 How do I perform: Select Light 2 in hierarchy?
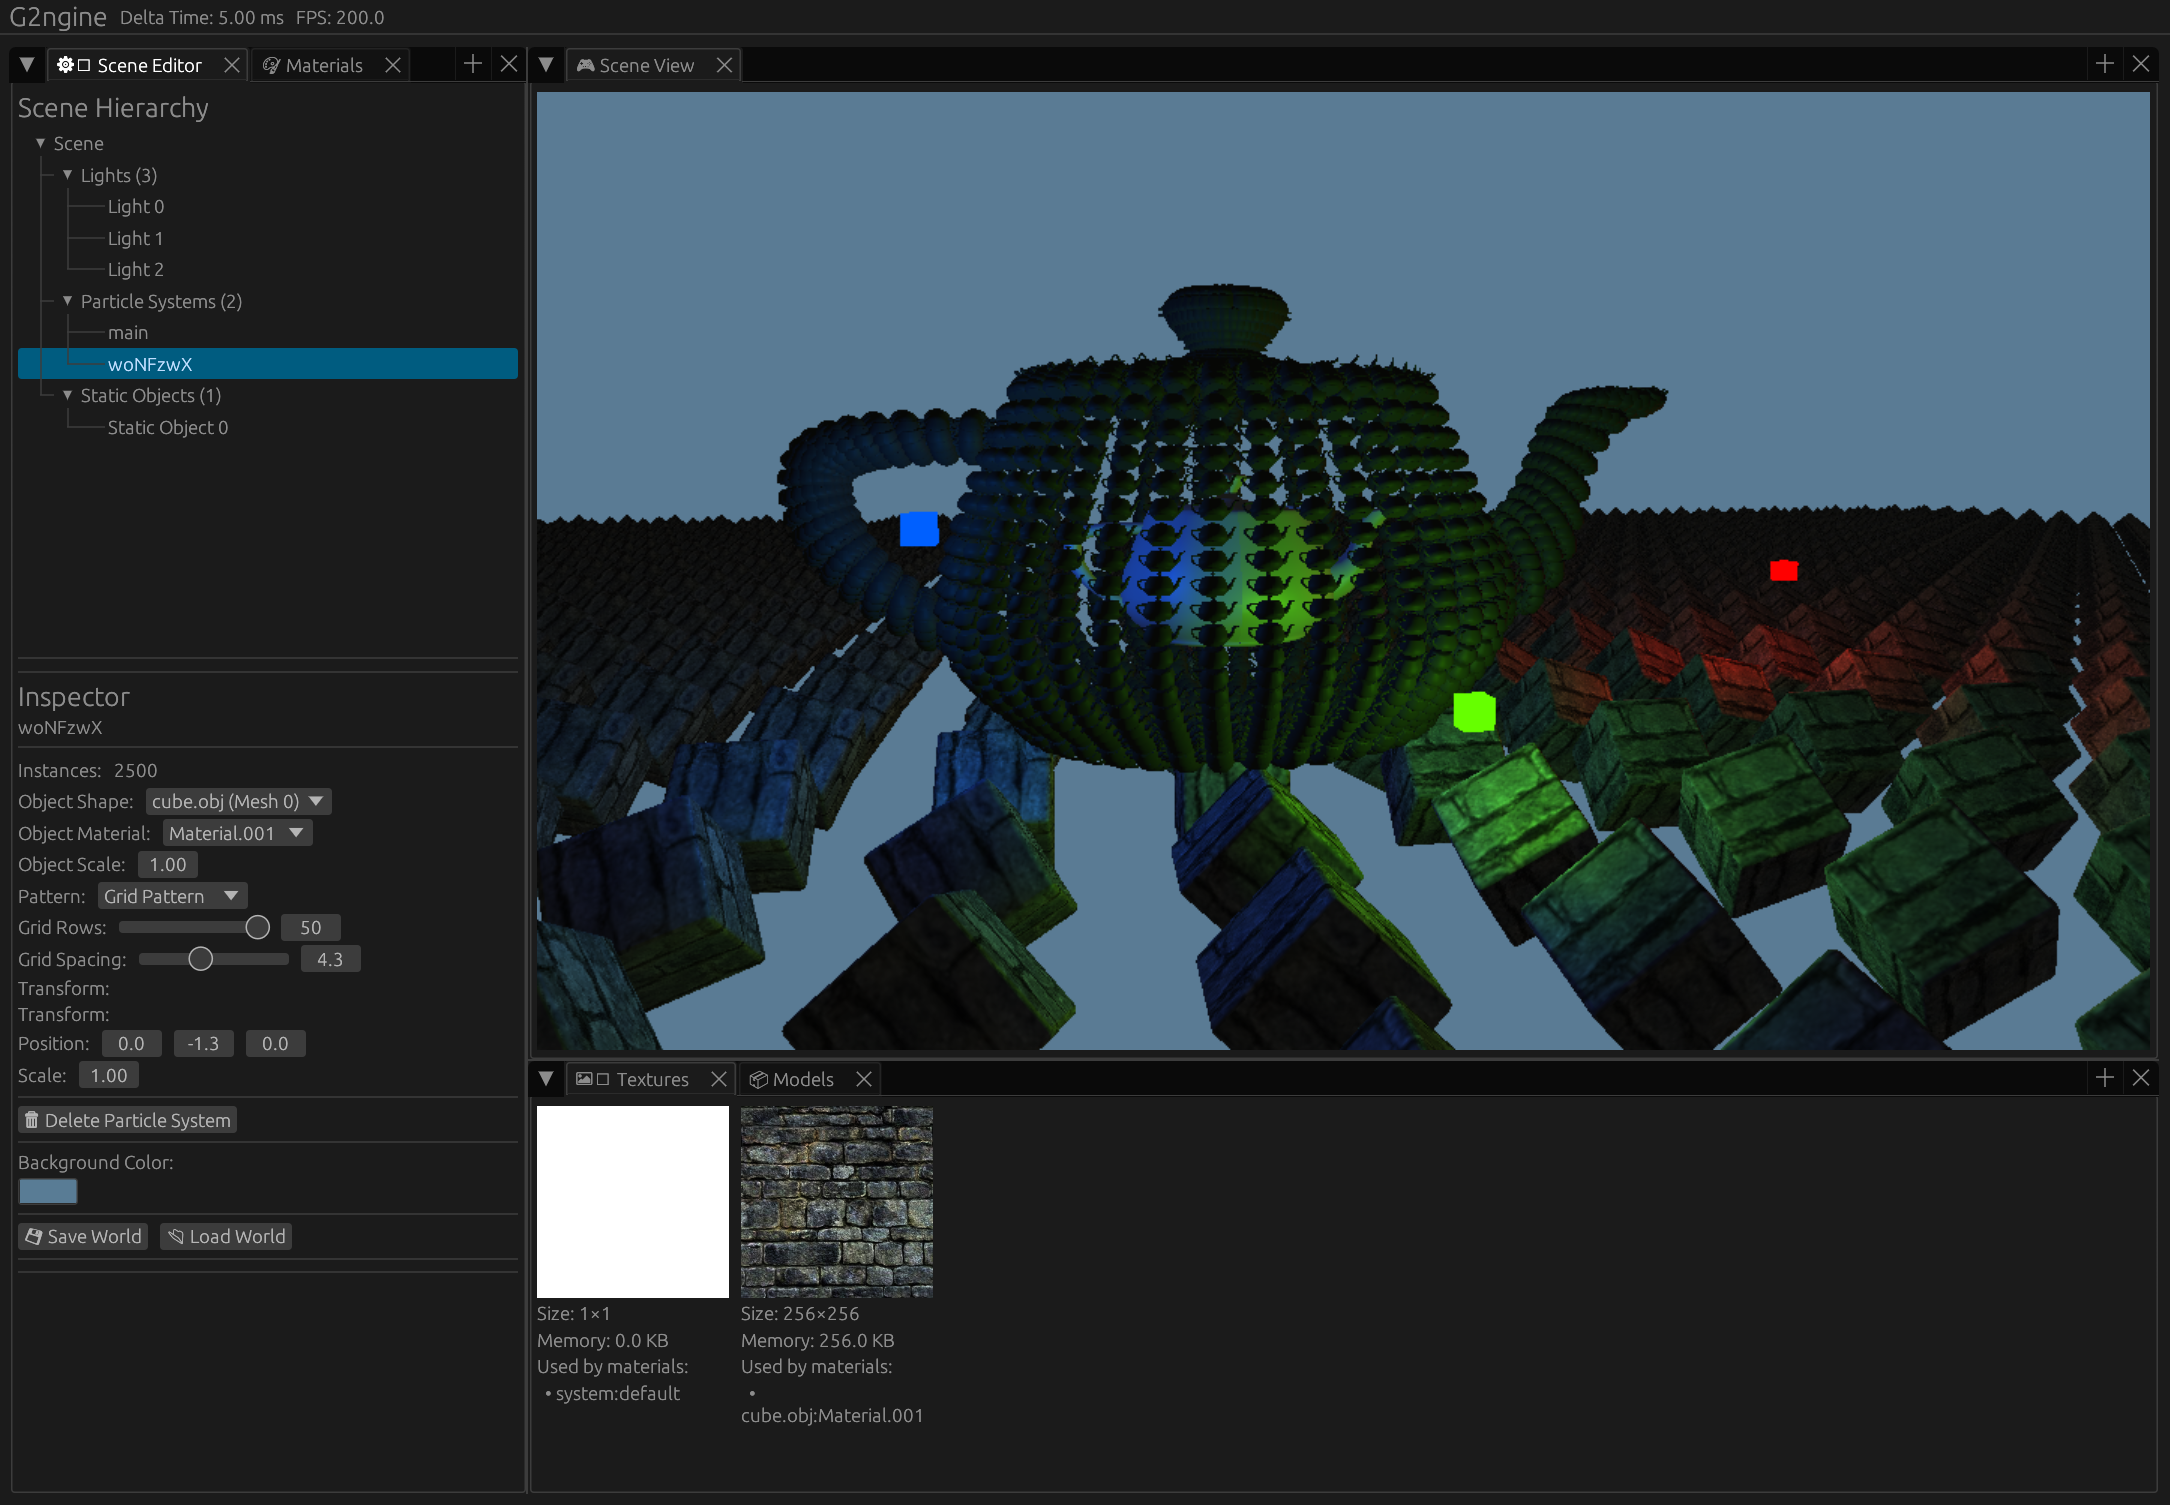point(136,270)
